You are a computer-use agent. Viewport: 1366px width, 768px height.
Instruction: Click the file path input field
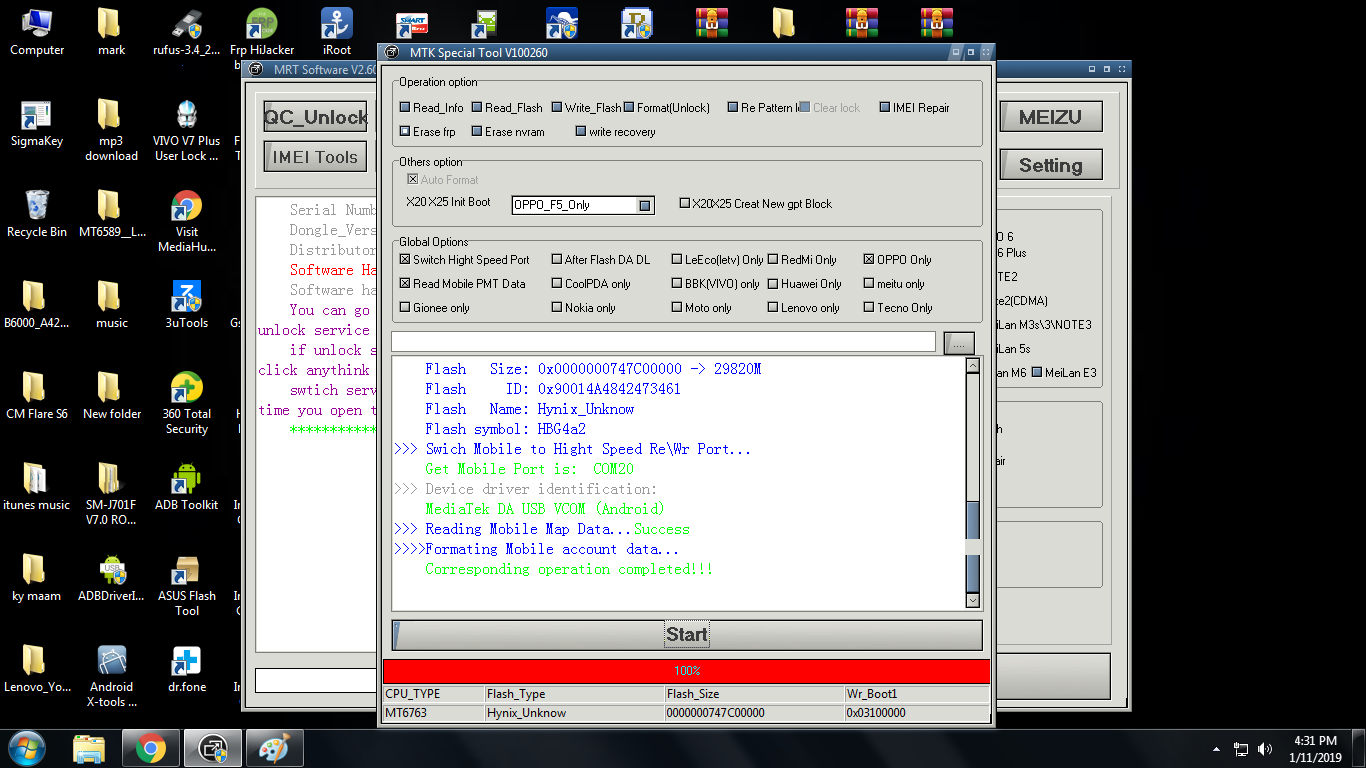[x=663, y=342]
